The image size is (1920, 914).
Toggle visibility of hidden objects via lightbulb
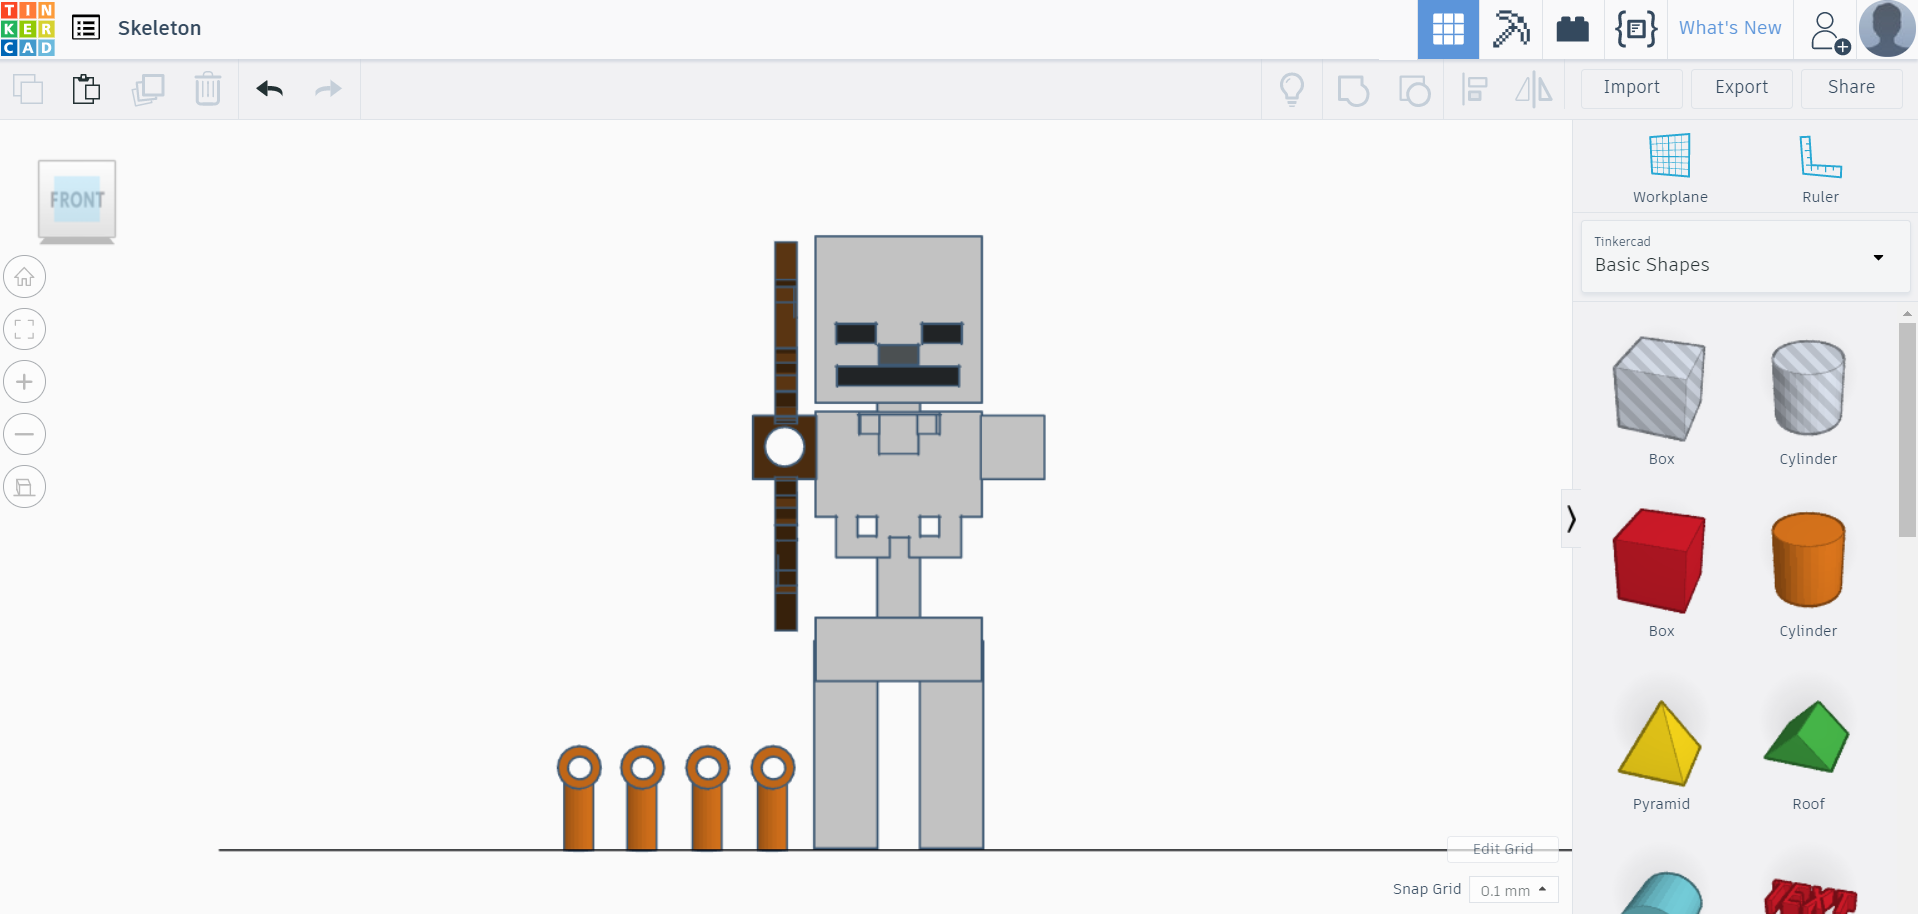[1292, 89]
